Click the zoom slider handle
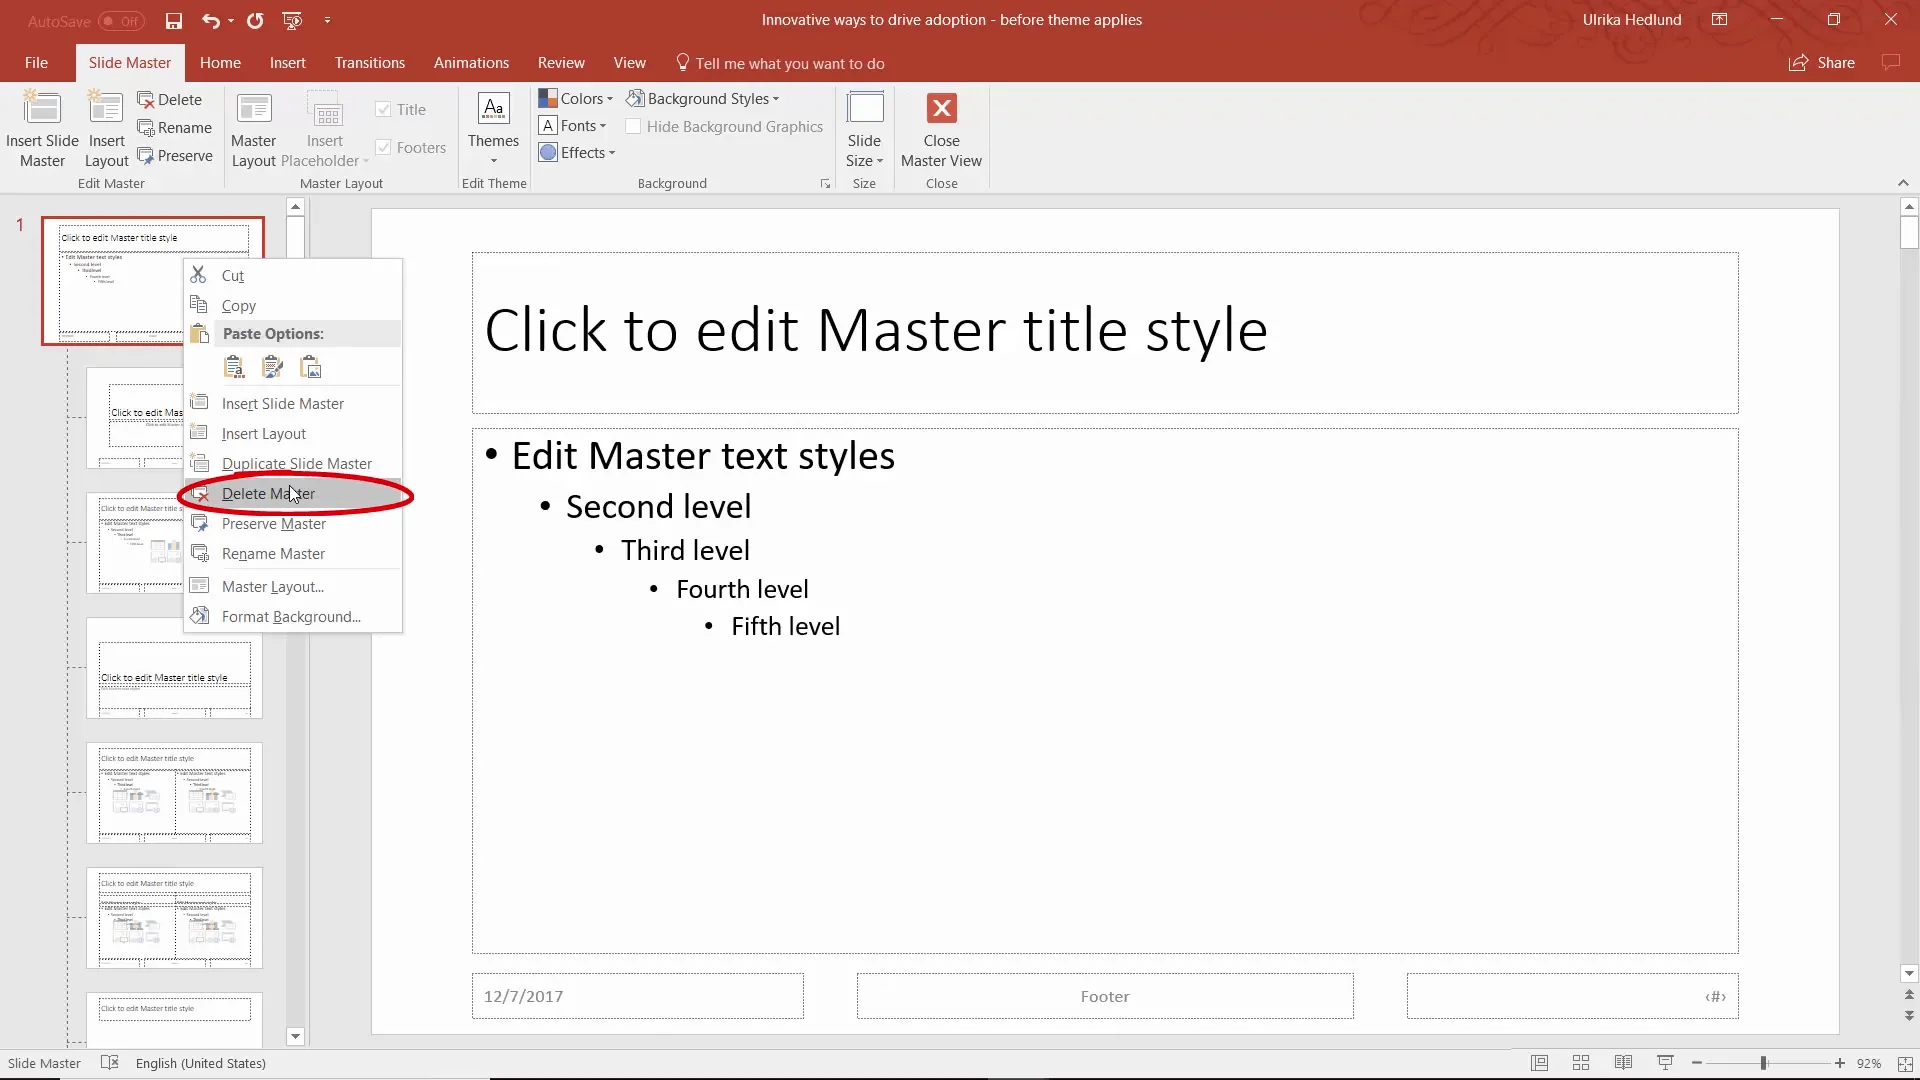This screenshot has height=1080, width=1920. click(x=1763, y=1063)
